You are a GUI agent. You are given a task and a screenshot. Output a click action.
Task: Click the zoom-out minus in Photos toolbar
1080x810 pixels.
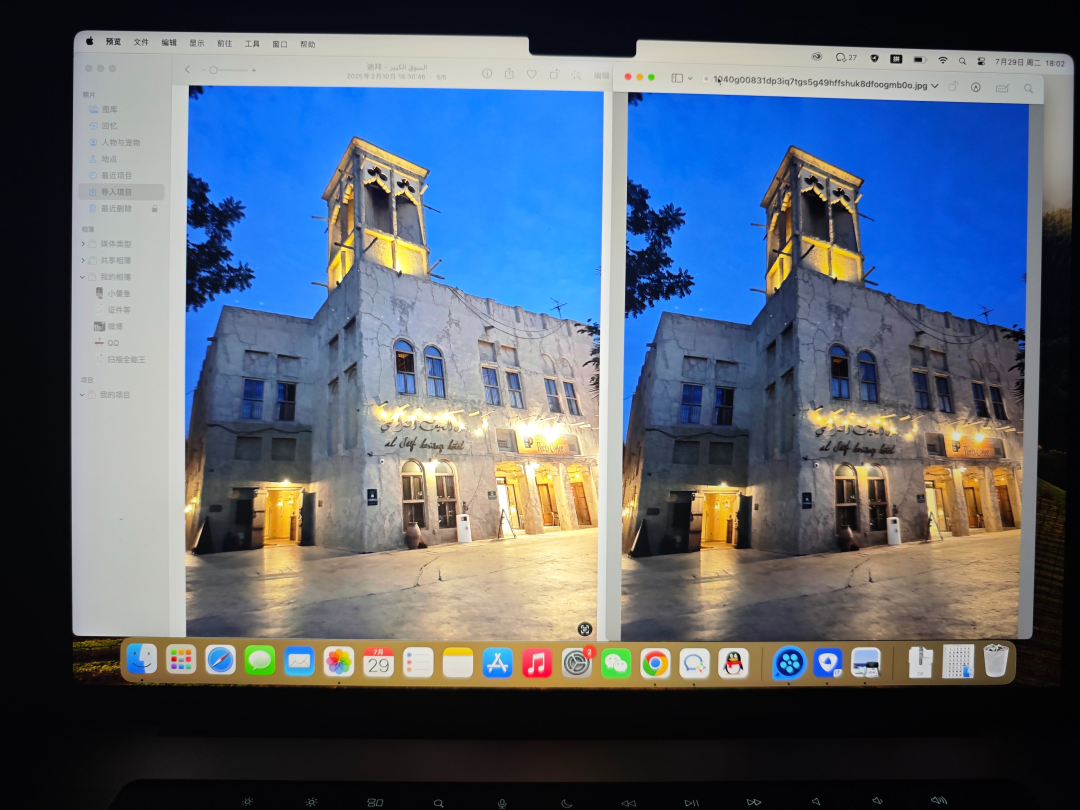pyautogui.click(x=203, y=70)
